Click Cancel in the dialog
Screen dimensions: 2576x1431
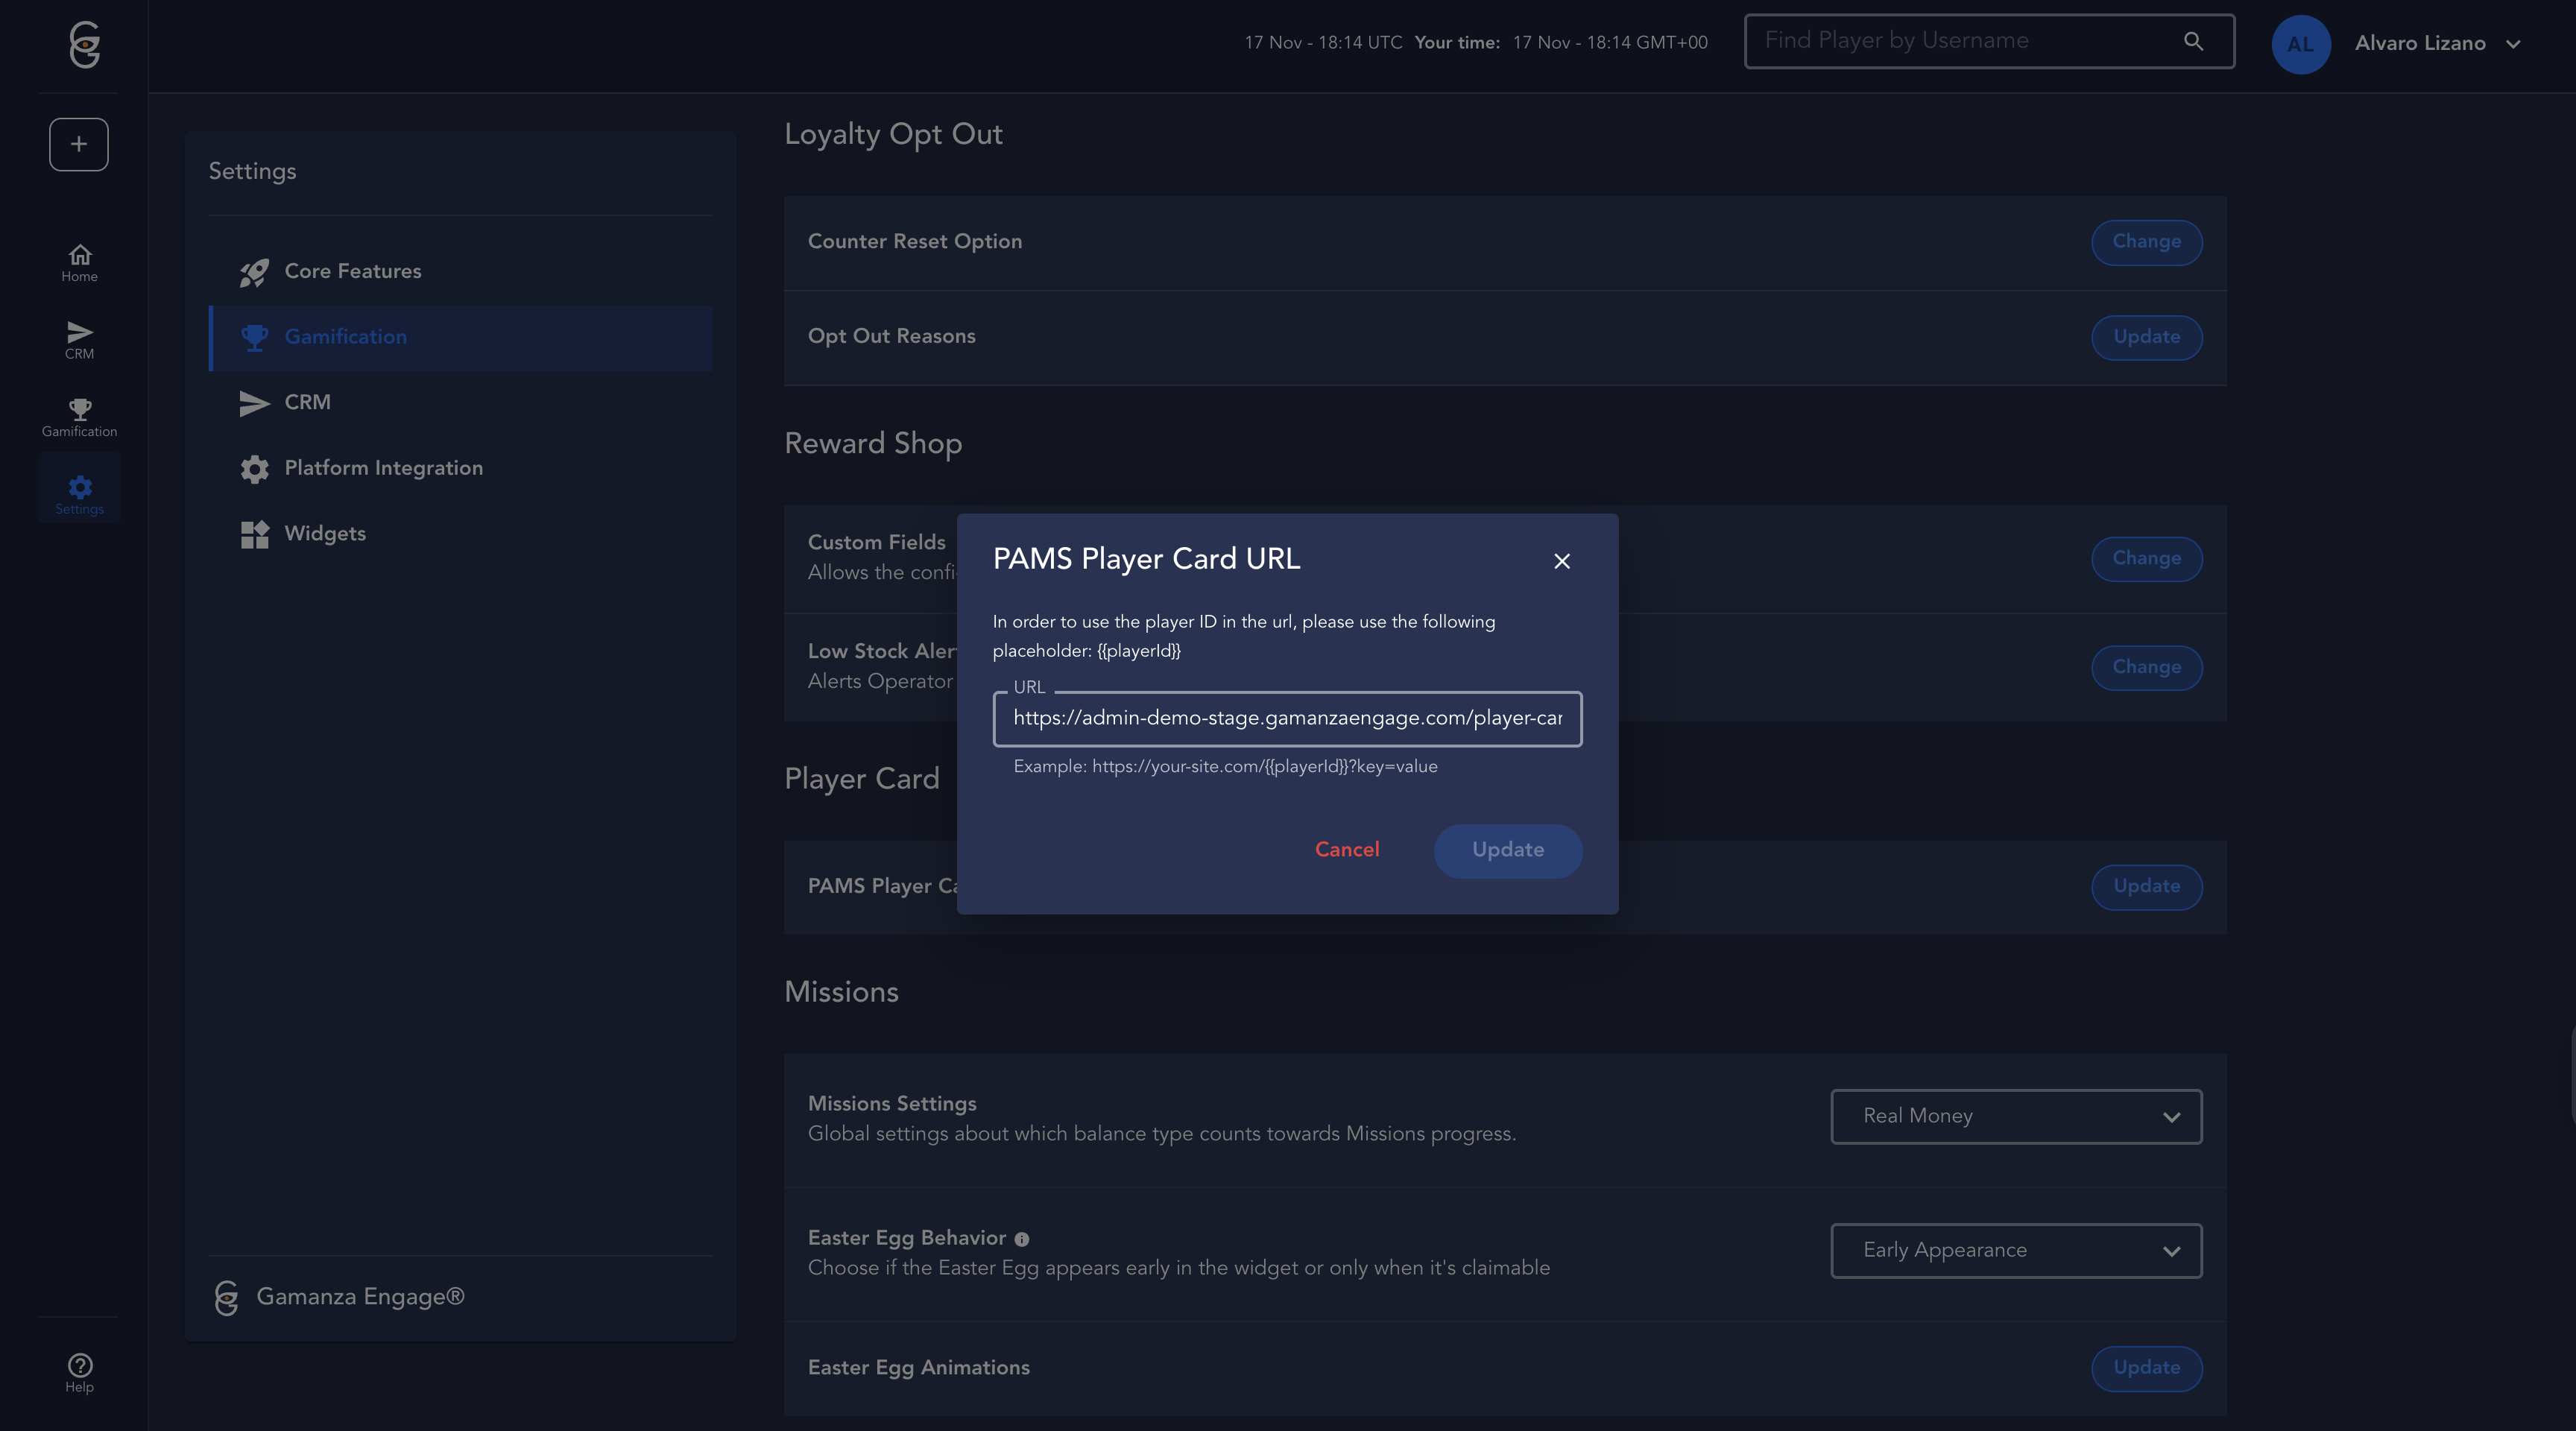pos(1346,850)
